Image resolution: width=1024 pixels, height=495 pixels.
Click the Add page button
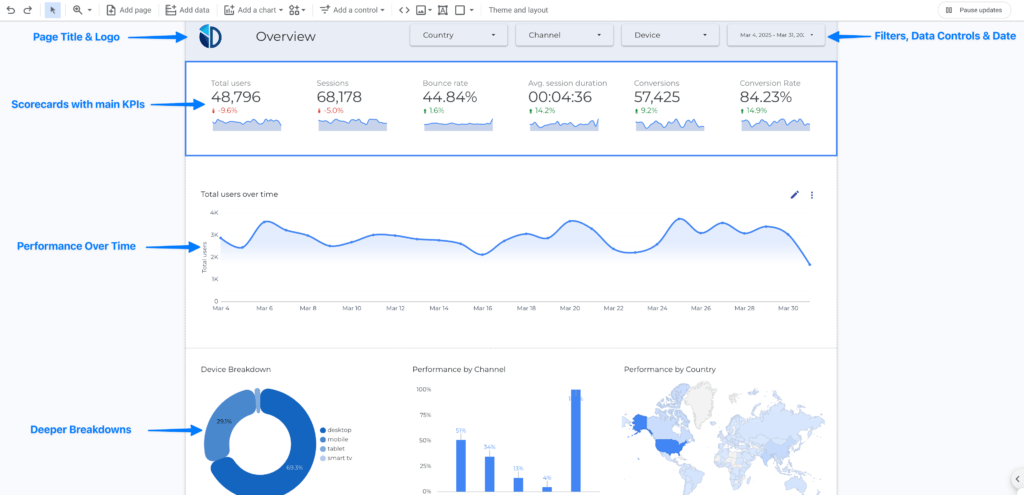[x=129, y=9]
